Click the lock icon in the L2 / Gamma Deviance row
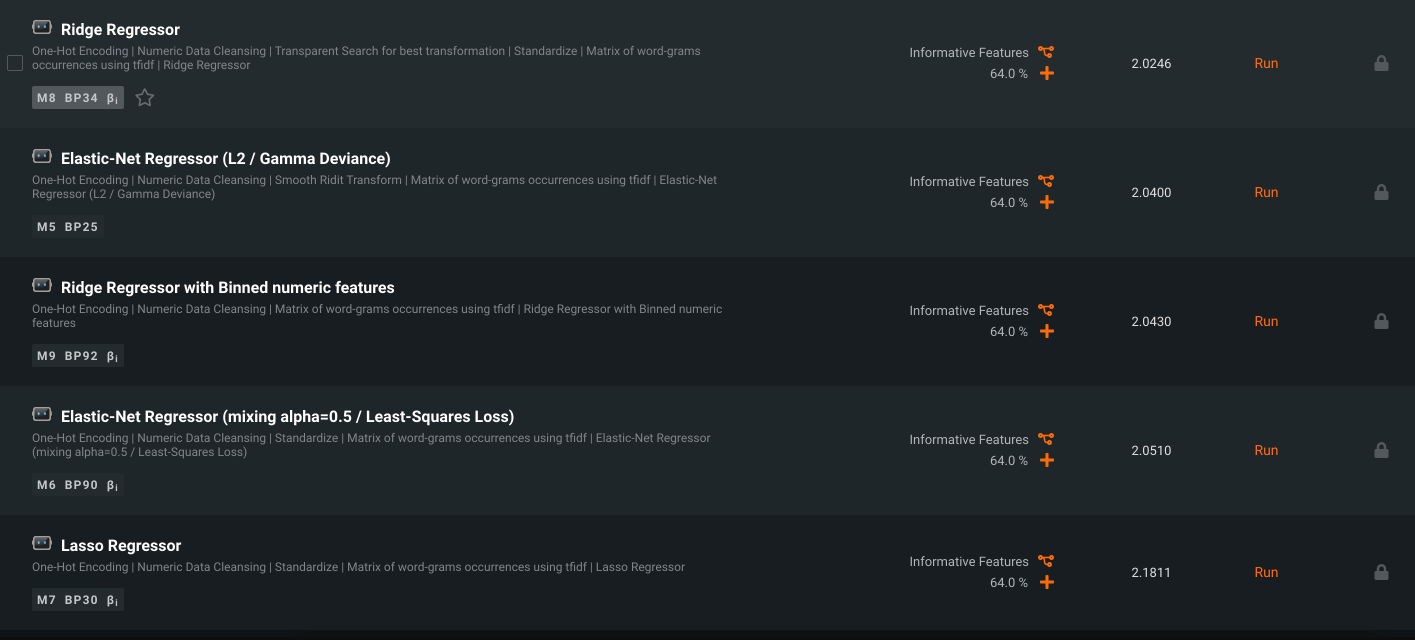 coord(1381,192)
